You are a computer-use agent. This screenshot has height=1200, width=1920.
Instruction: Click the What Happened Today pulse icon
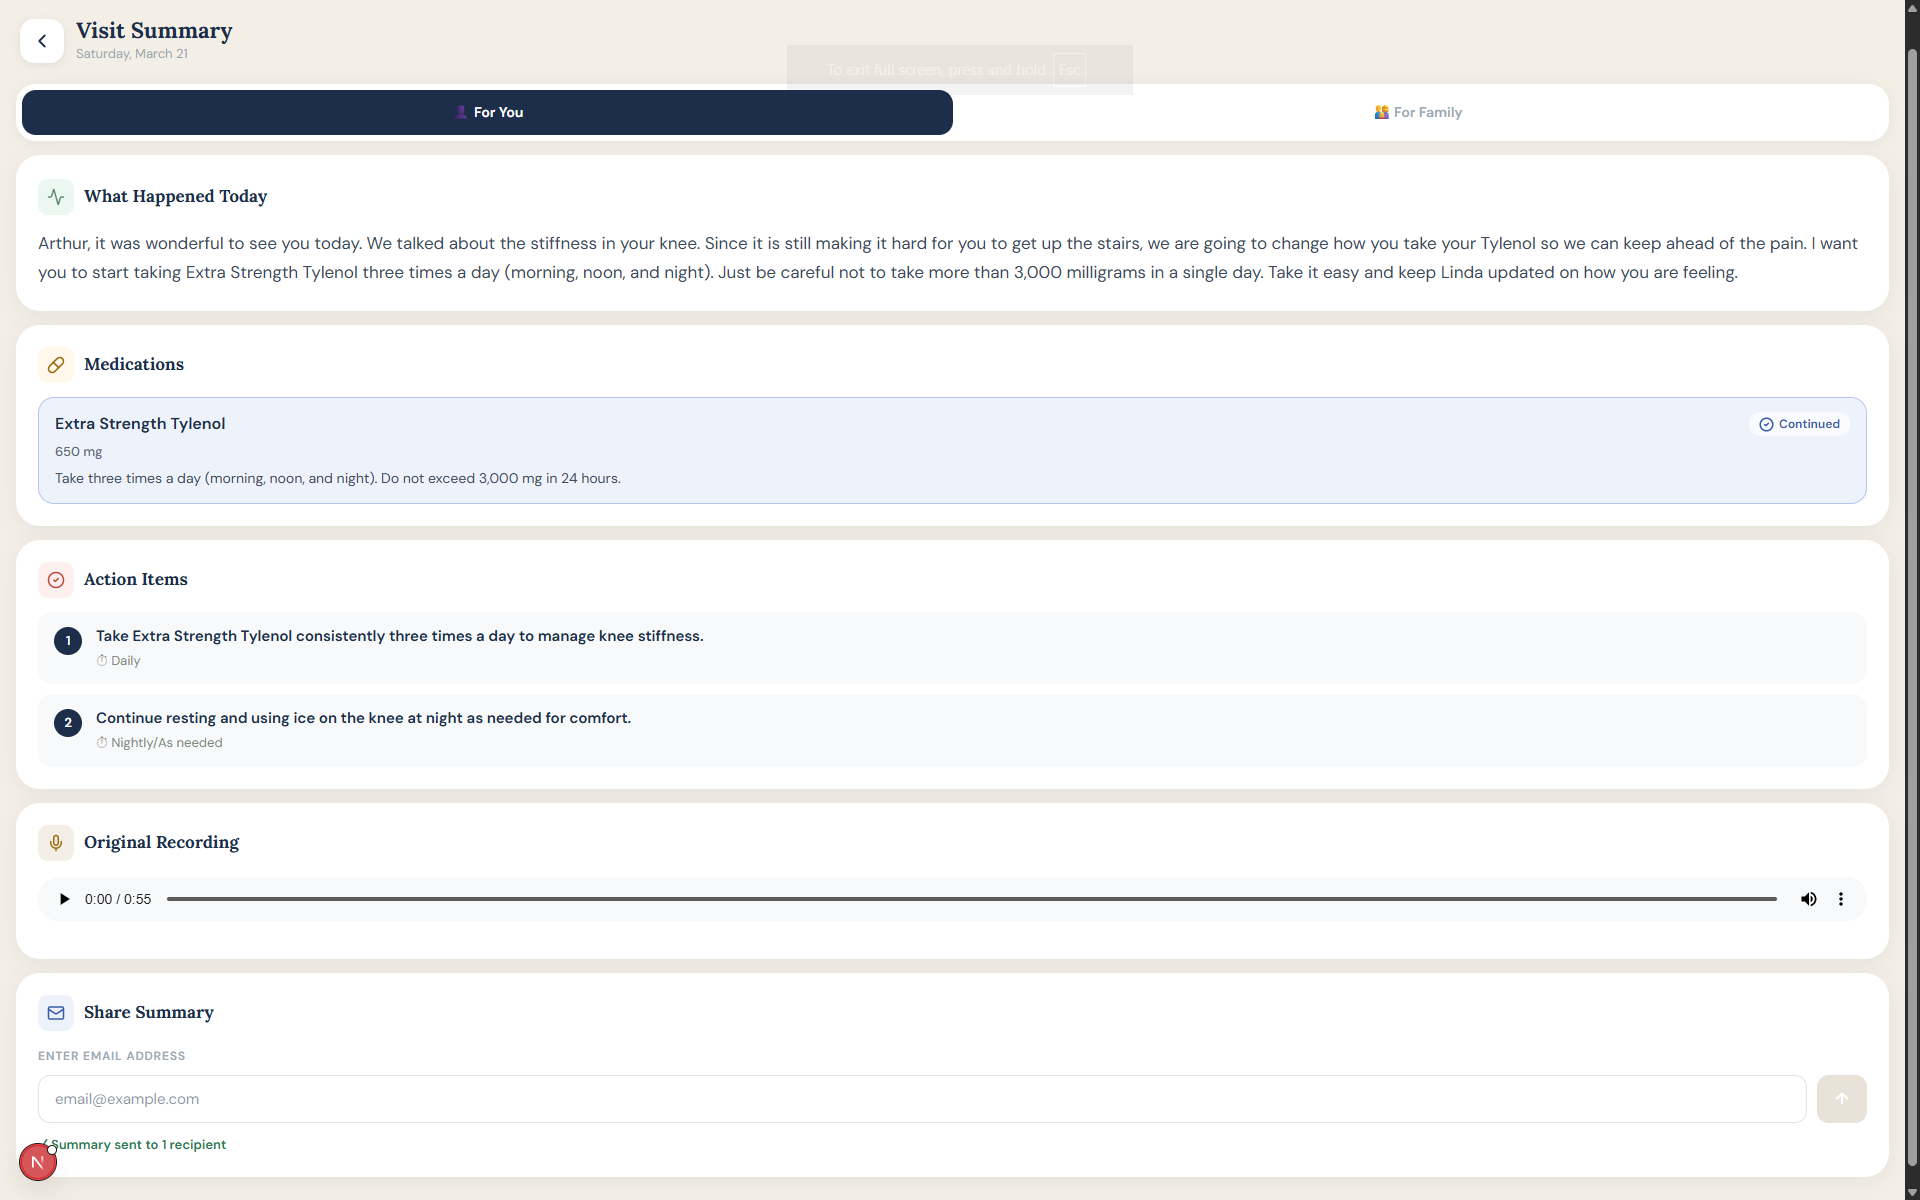click(x=56, y=197)
